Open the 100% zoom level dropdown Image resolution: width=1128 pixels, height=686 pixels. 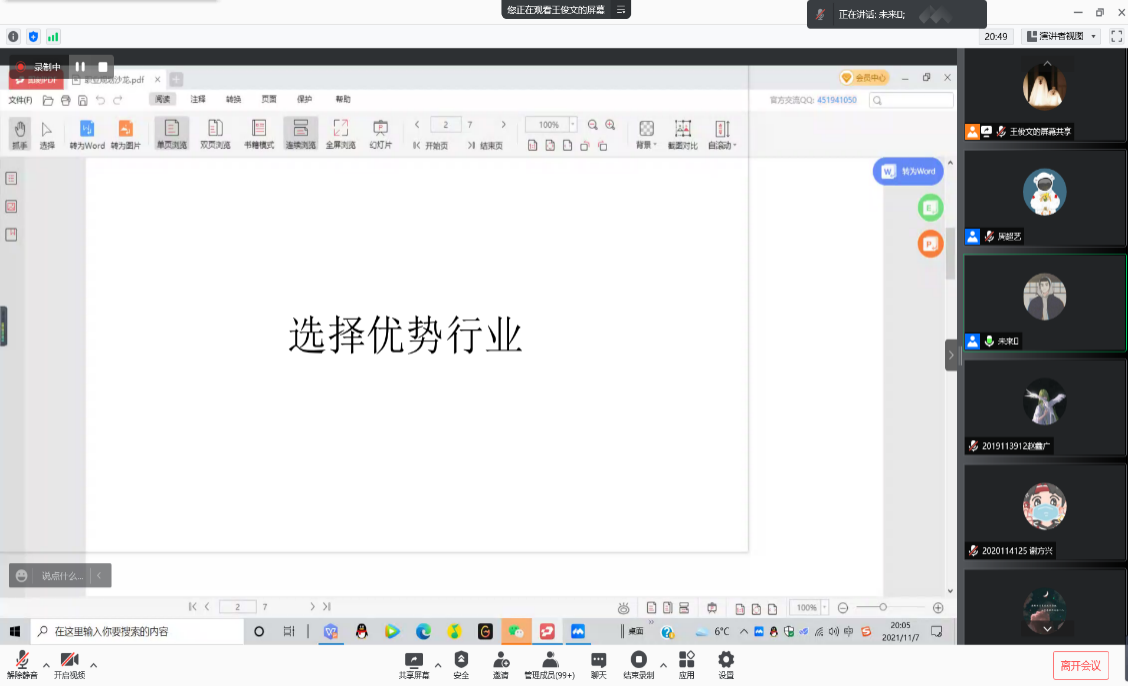573,125
